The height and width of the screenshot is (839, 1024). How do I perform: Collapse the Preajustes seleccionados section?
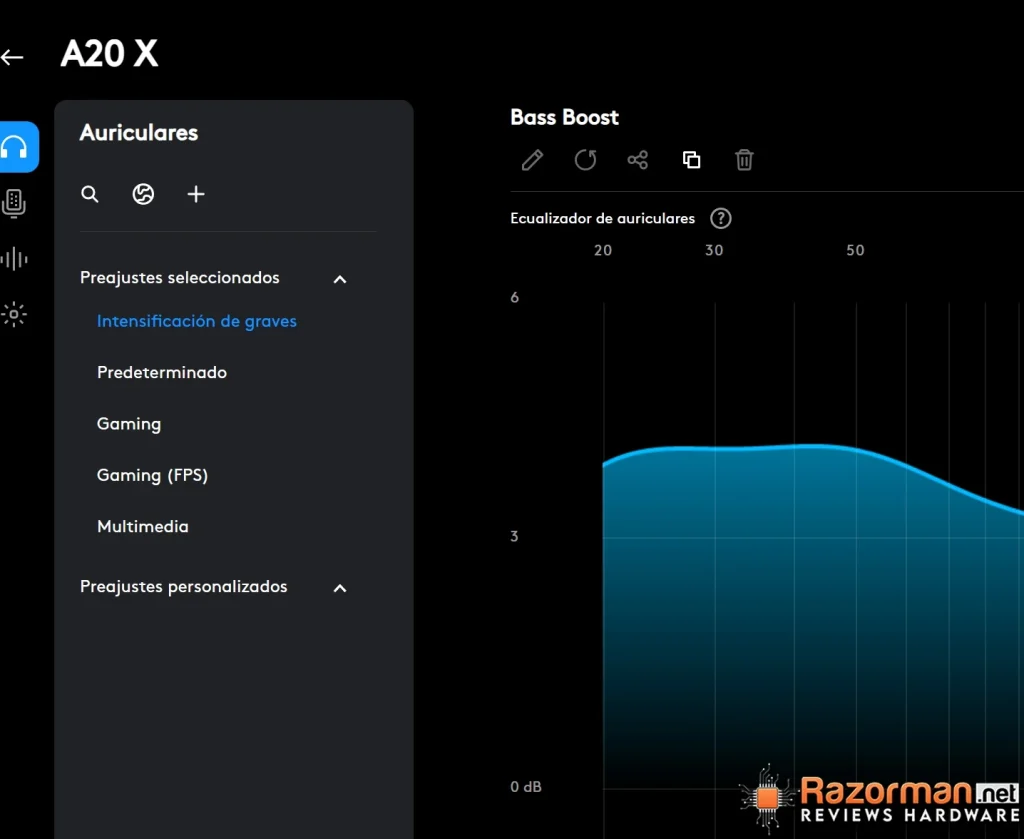click(340, 279)
